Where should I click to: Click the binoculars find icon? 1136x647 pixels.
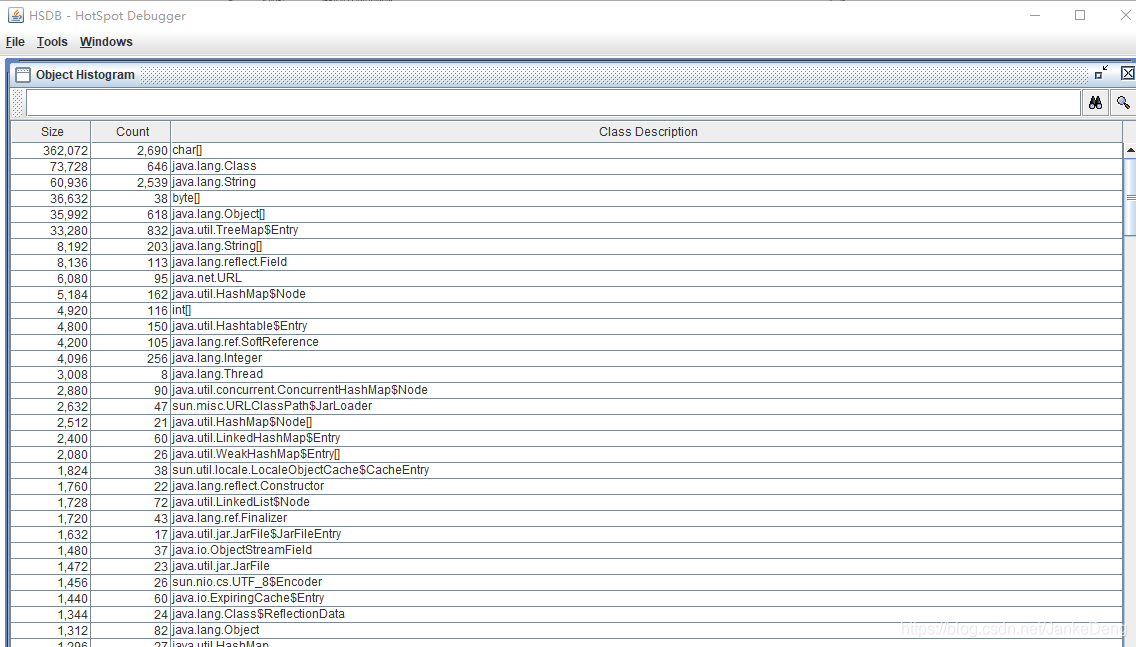pos(1095,103)
